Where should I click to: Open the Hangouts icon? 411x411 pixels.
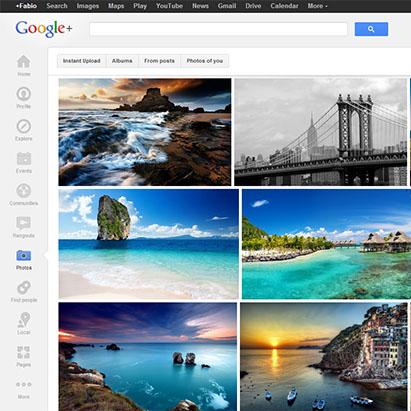(24, 223)
